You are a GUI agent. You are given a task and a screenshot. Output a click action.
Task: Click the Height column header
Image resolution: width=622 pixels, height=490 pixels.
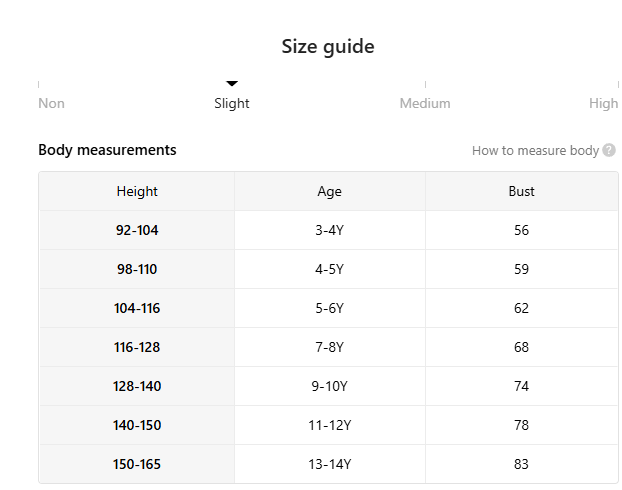point(137,191)
